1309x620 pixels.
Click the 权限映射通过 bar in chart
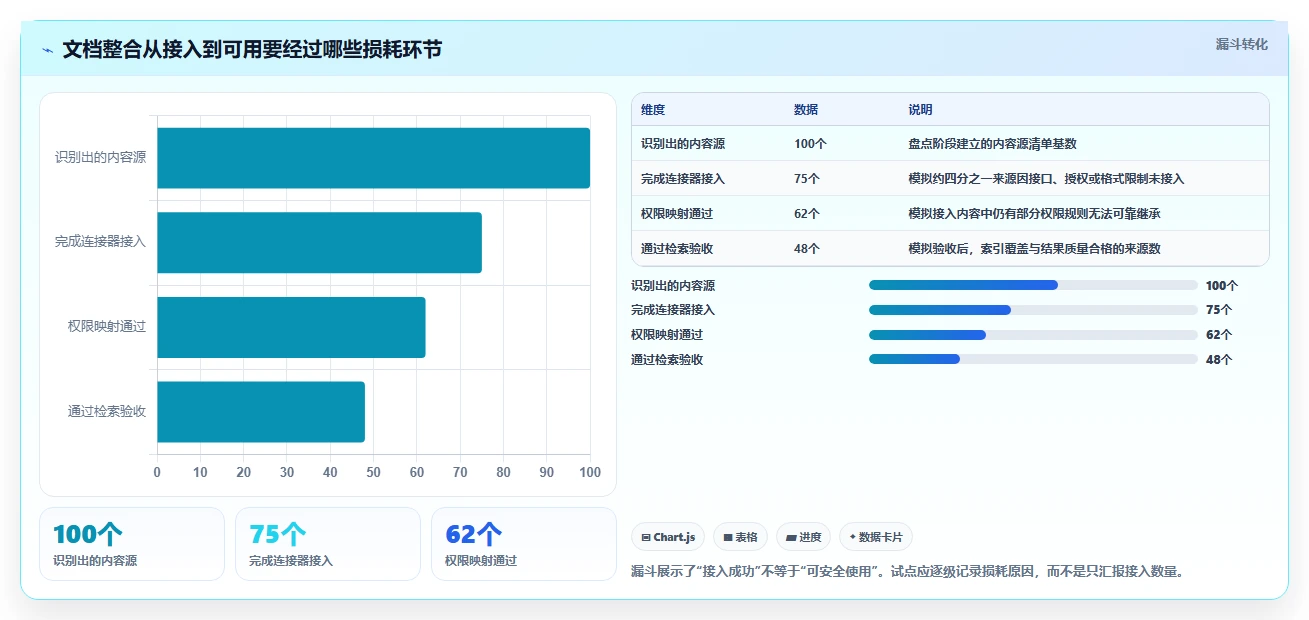pyautogui.click(x=291, y=327)
